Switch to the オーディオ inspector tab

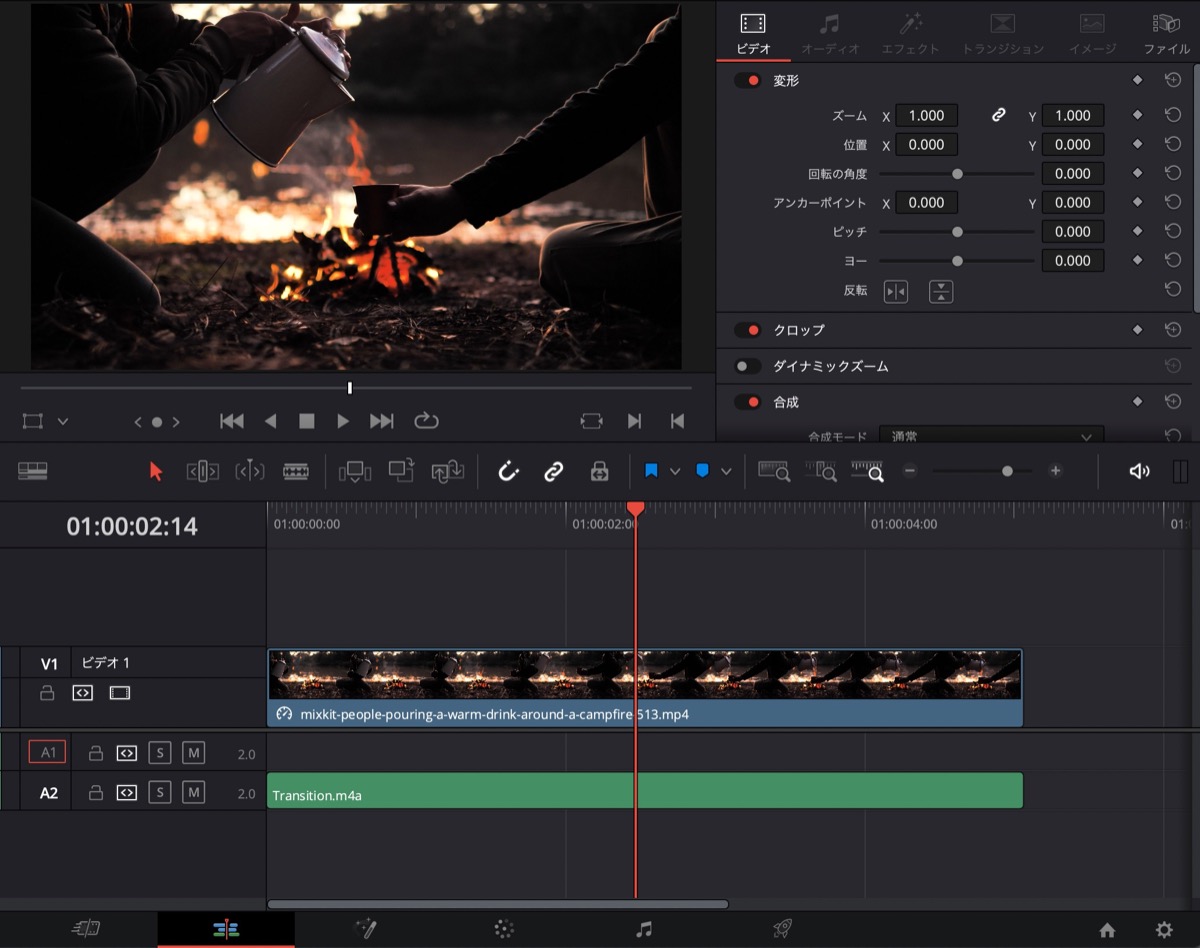[830, 33]
